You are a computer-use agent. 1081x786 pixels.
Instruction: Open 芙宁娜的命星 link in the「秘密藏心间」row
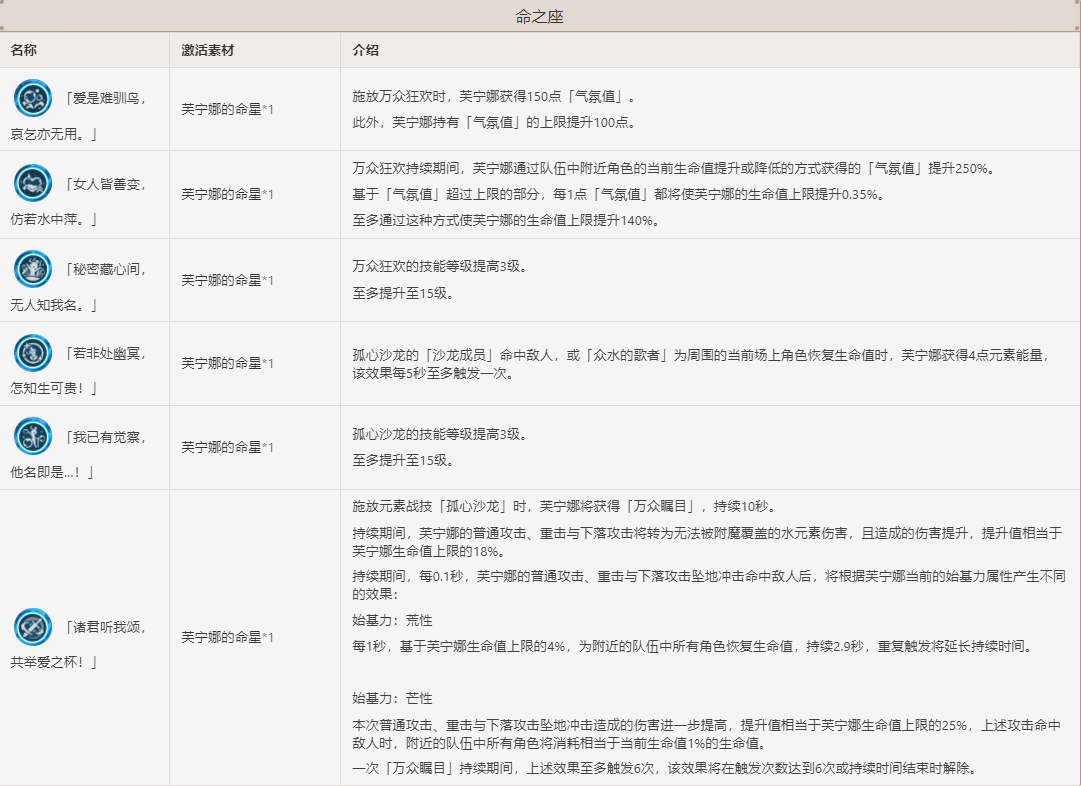pos(220,280)
